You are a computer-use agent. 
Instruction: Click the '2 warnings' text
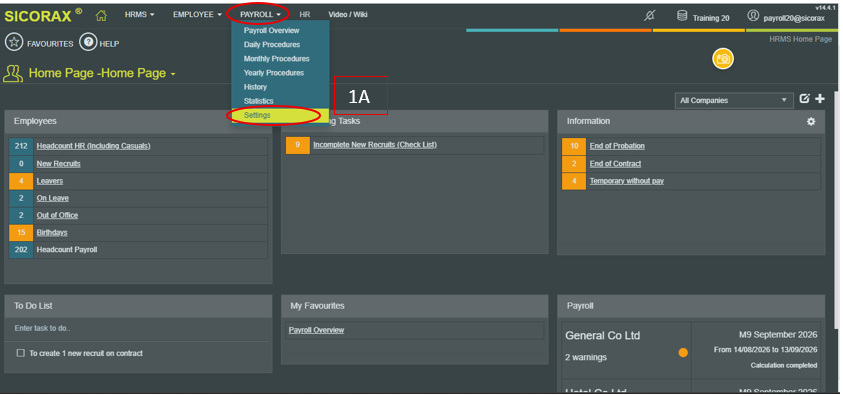[586, 357]
